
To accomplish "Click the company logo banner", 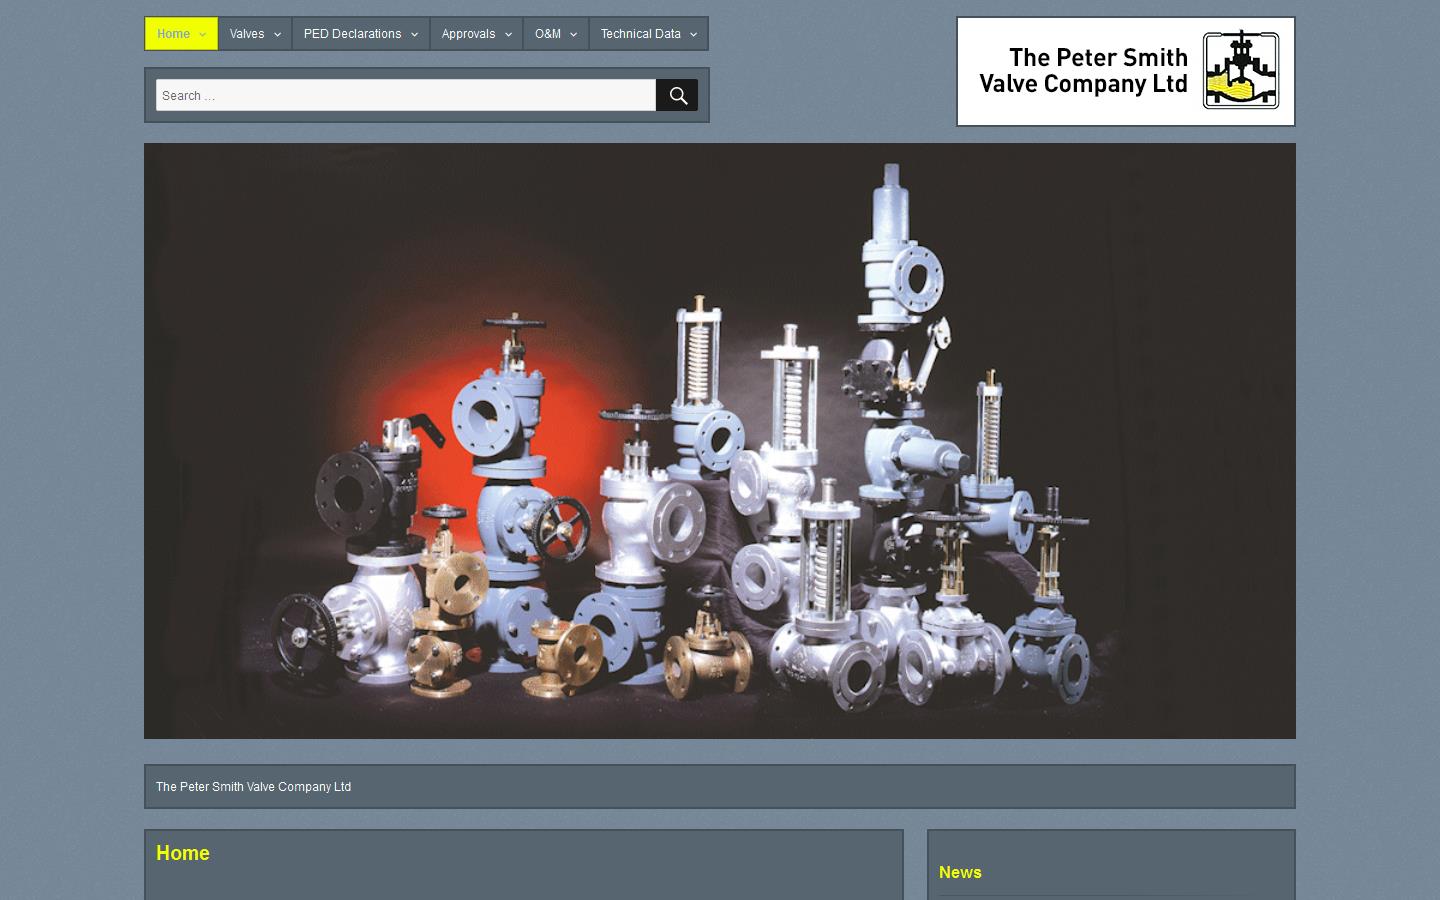I will 1125,71.
